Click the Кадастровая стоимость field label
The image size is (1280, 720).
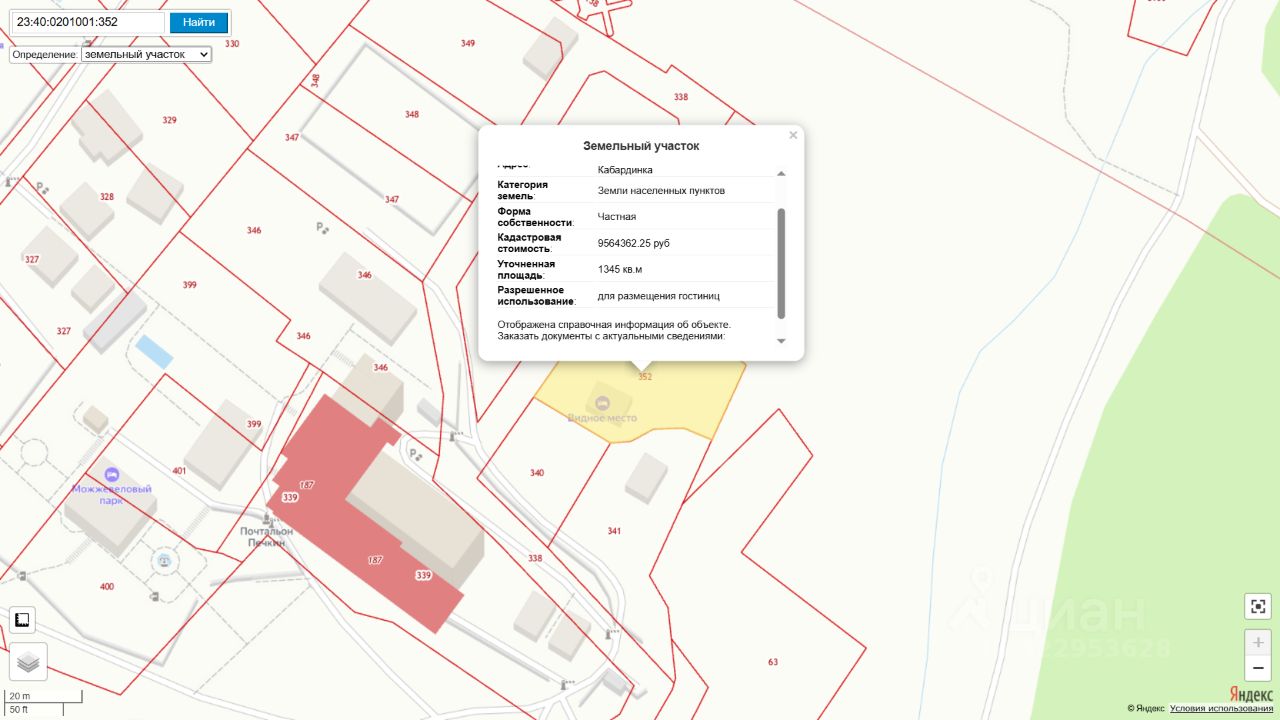530,243
